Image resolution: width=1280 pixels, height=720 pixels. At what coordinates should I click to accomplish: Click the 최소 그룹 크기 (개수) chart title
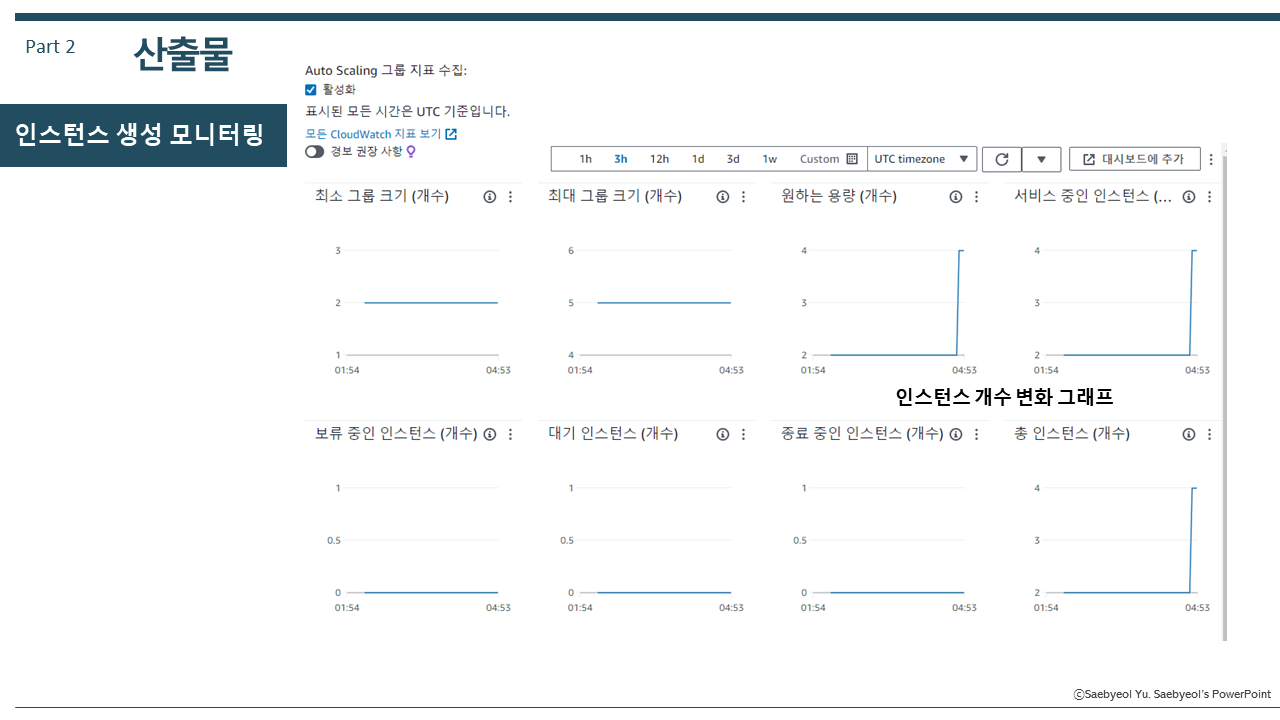tap(382, 197)
